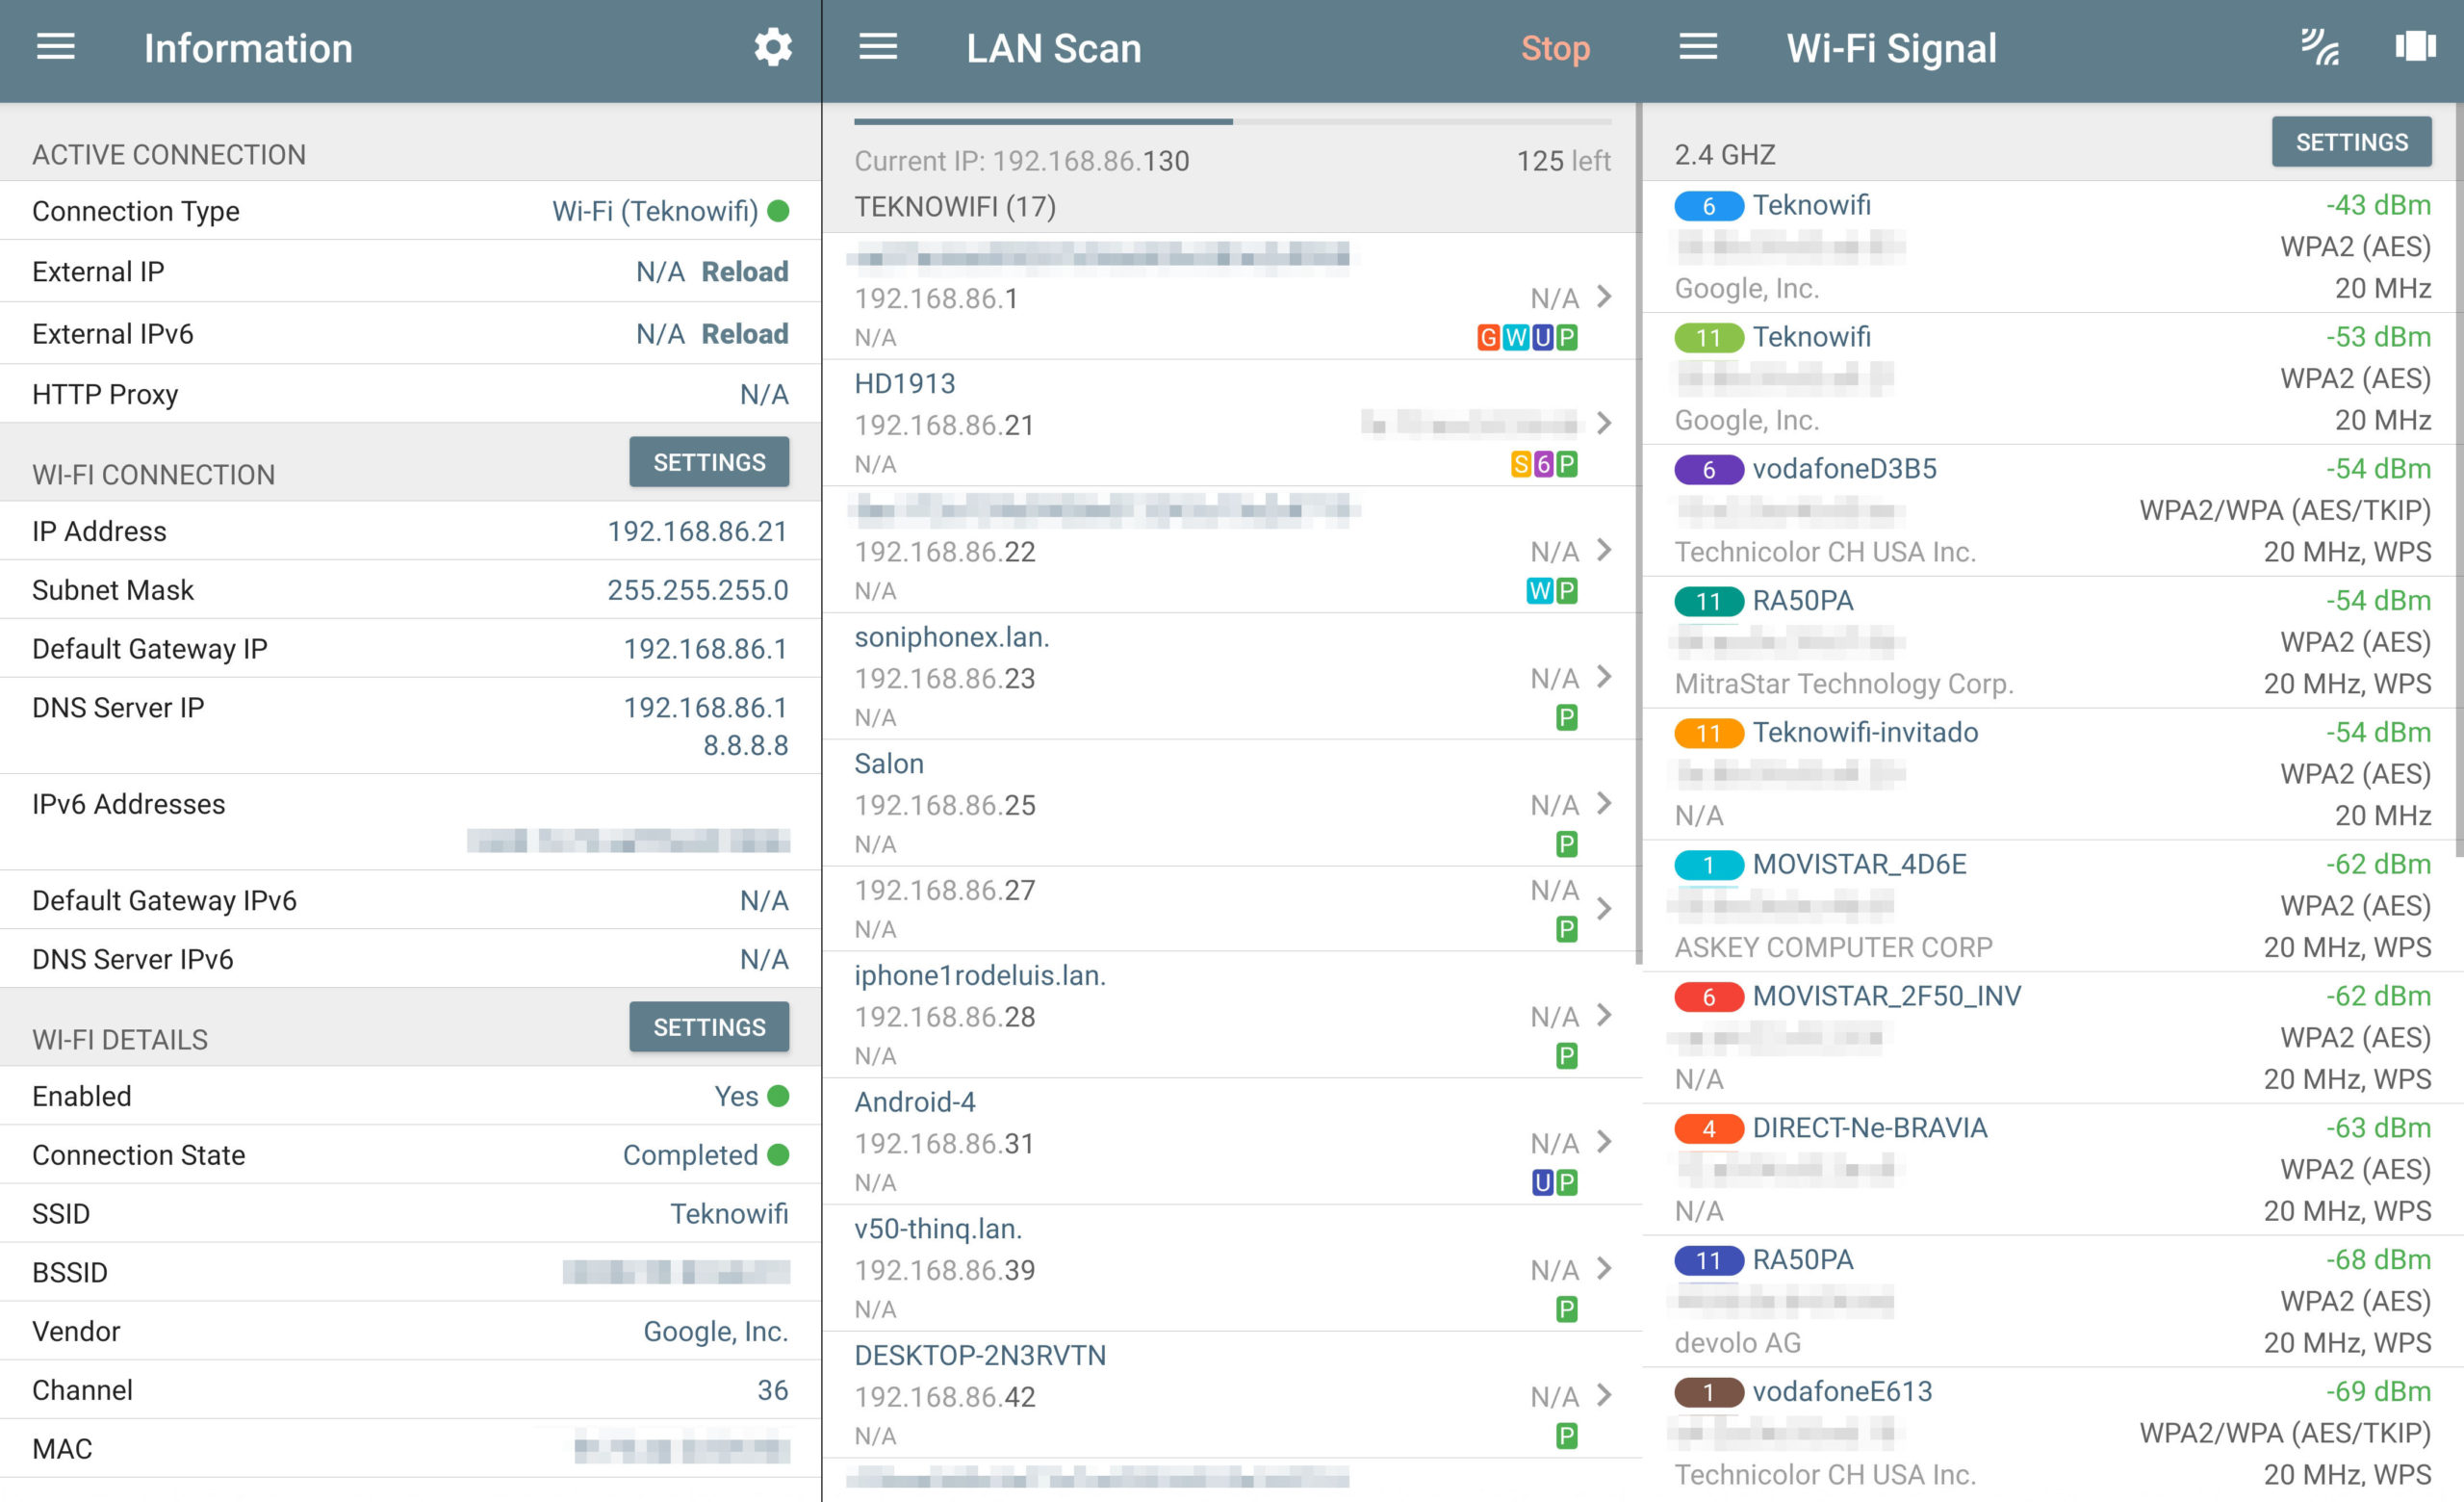2464x1502 pixels.
Task: Expand the soniphonex.lan. device chevron
Action: pyautogui.click(x=1604, y=677)
